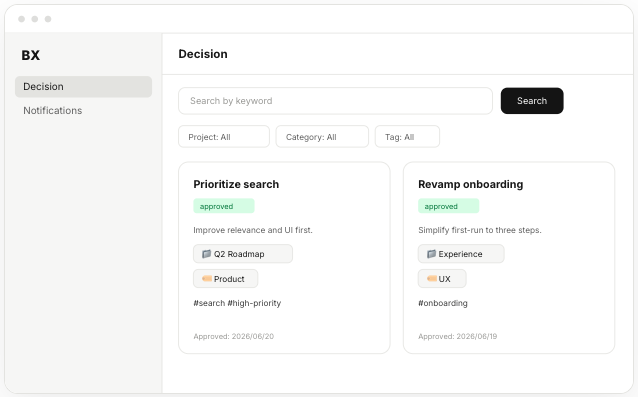Click the Experience folder icon
Image resolution: width=638 pixels, height=397 pixels.
(431, 254)
